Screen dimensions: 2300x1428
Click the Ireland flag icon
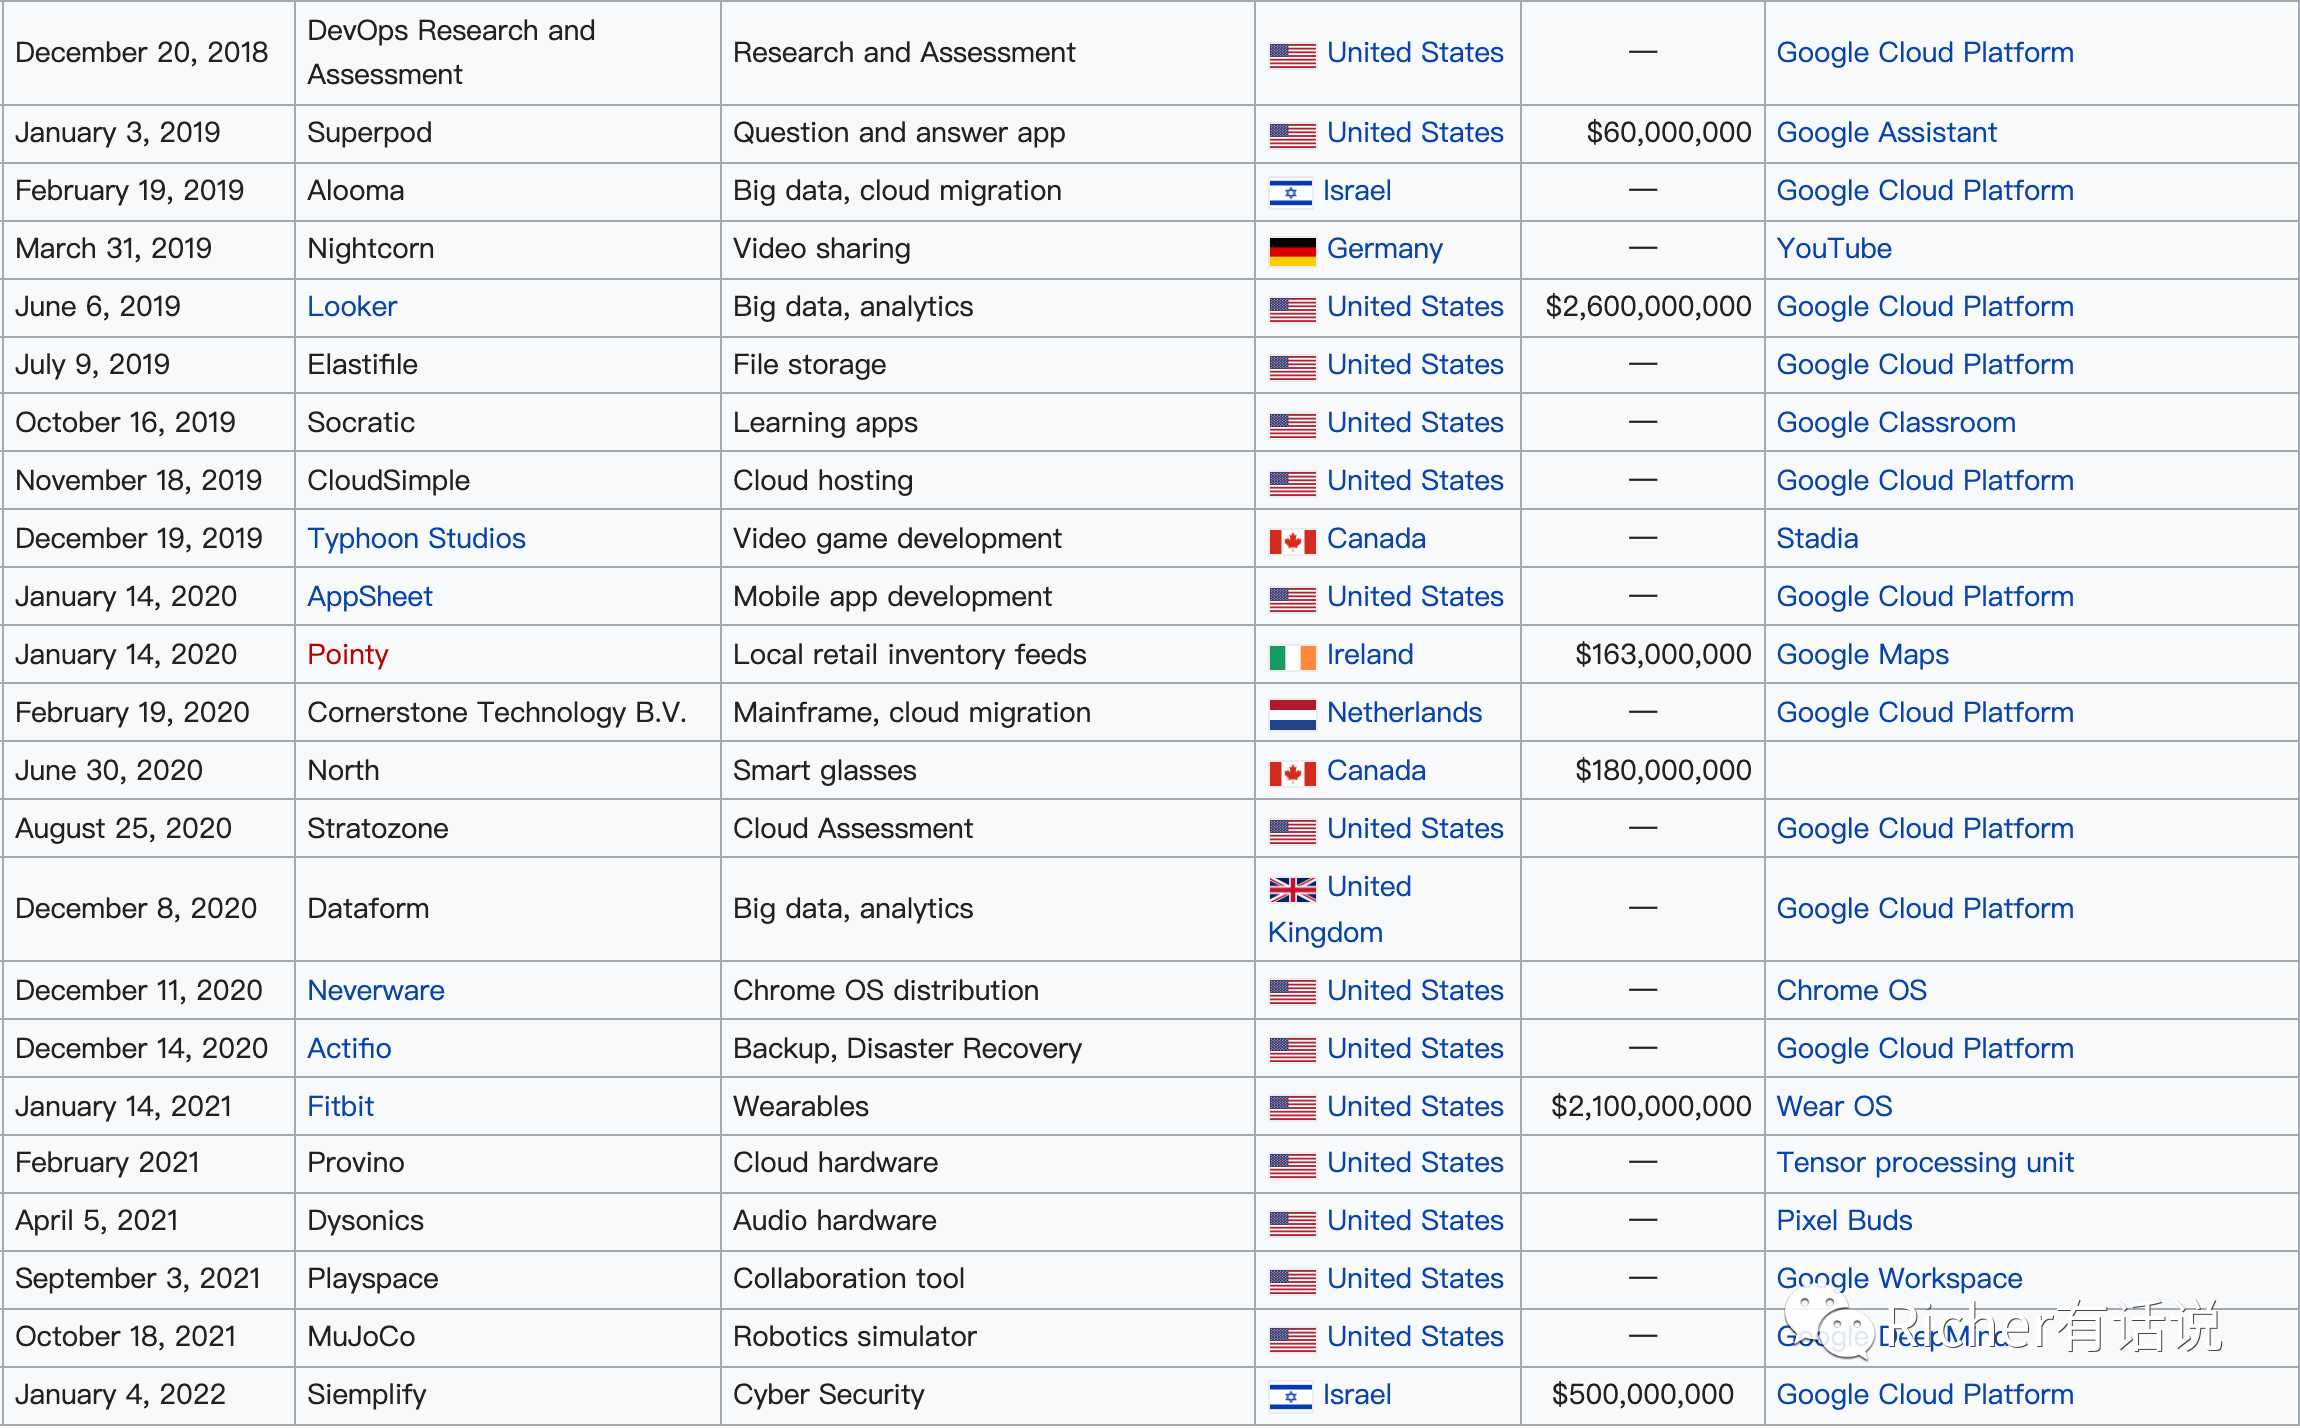[1292, 656]
